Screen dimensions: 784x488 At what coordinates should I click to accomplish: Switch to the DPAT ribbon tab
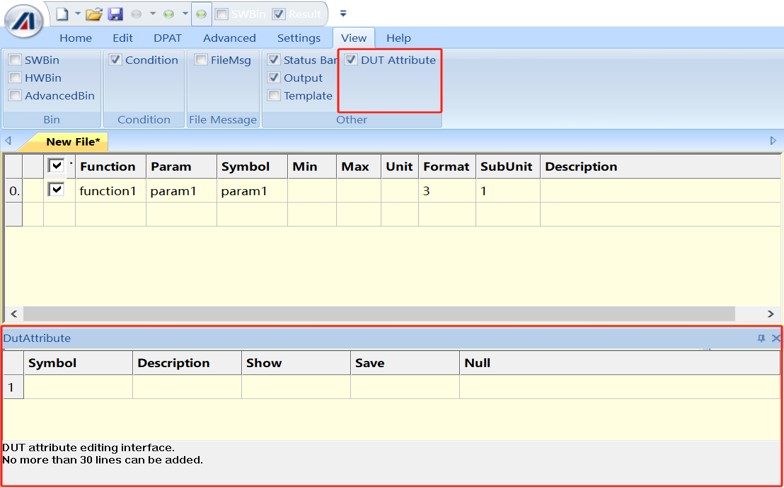(167, 38)
